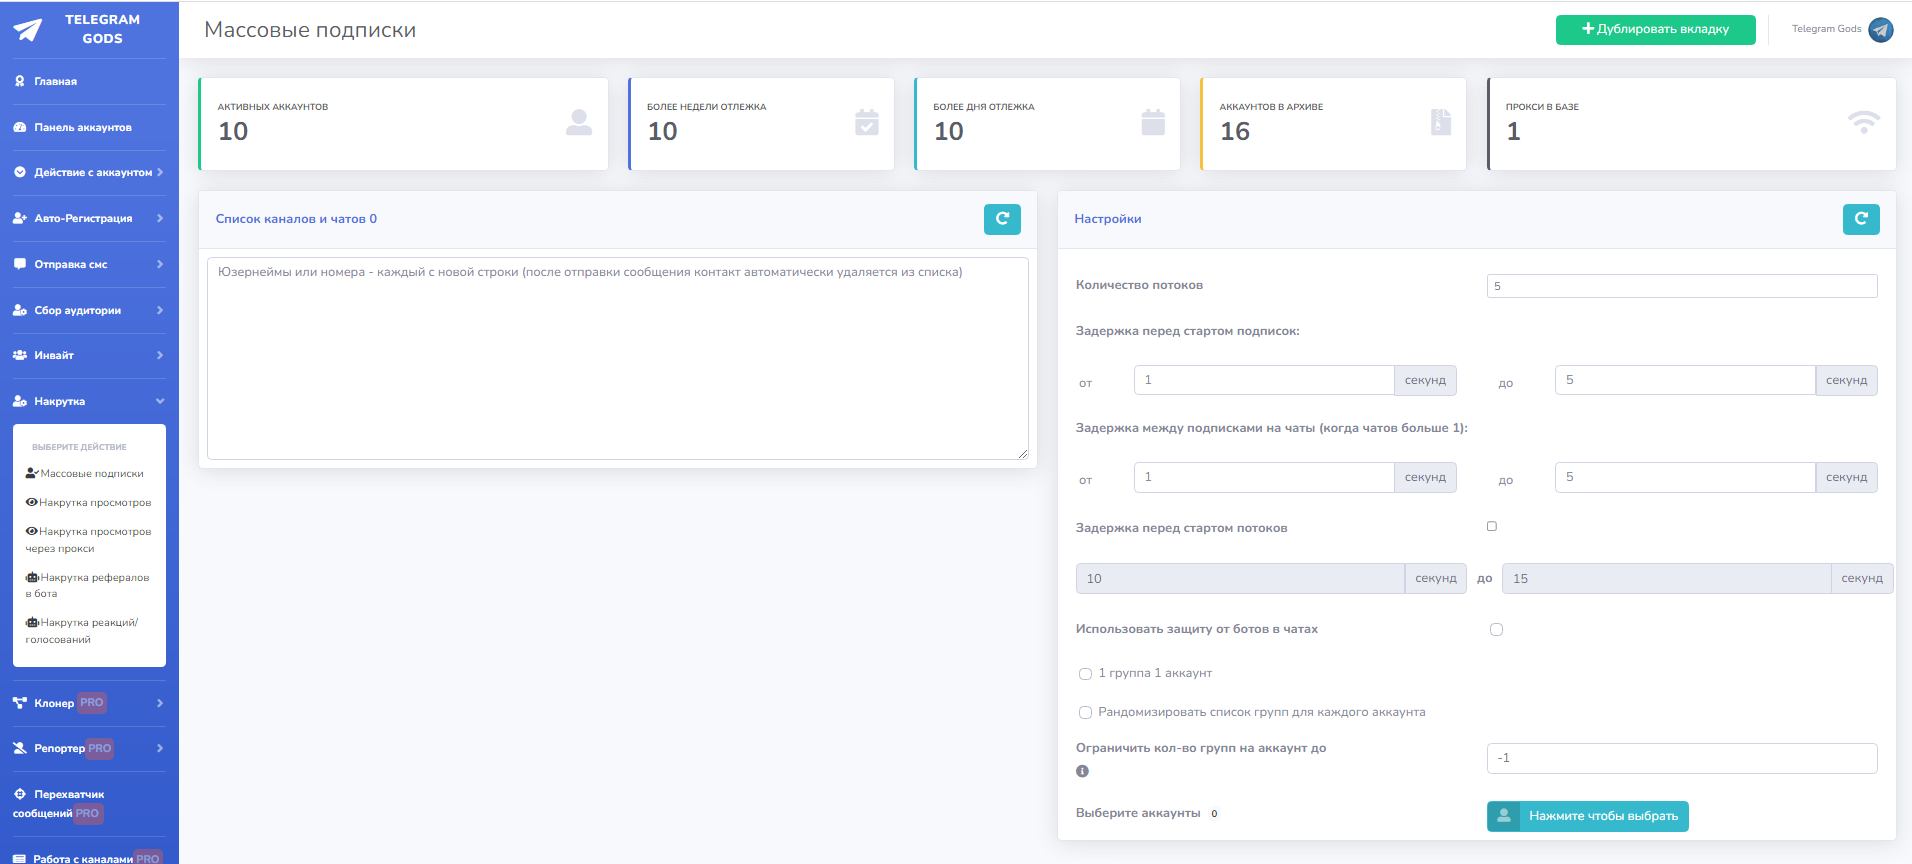
Task: Click the Telegram Gods profile avatar icon
Action: pyautogui.click(x=1881, y=30)
